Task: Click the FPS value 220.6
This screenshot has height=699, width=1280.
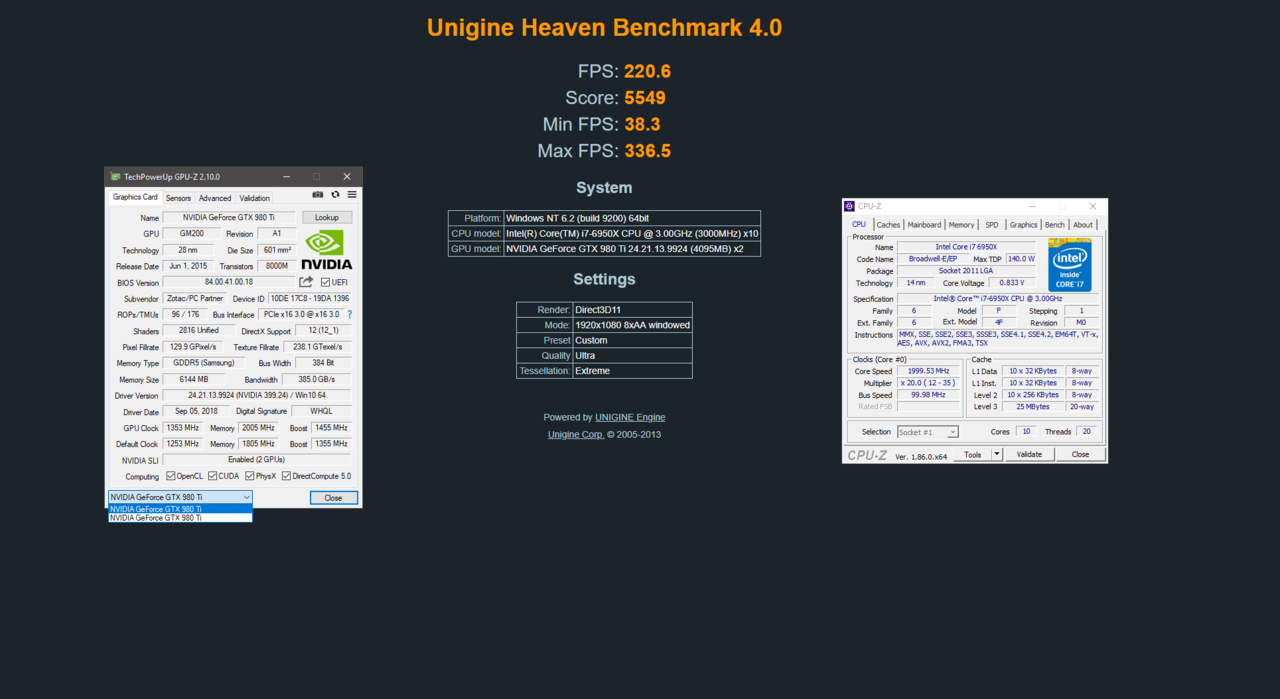Action: coord(647,72)
